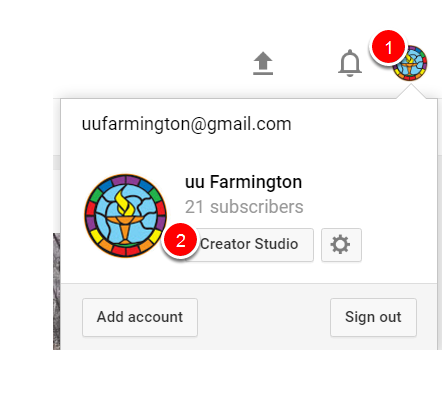
Task: Open the notifications bell
Action: click(x=350, y=63)
